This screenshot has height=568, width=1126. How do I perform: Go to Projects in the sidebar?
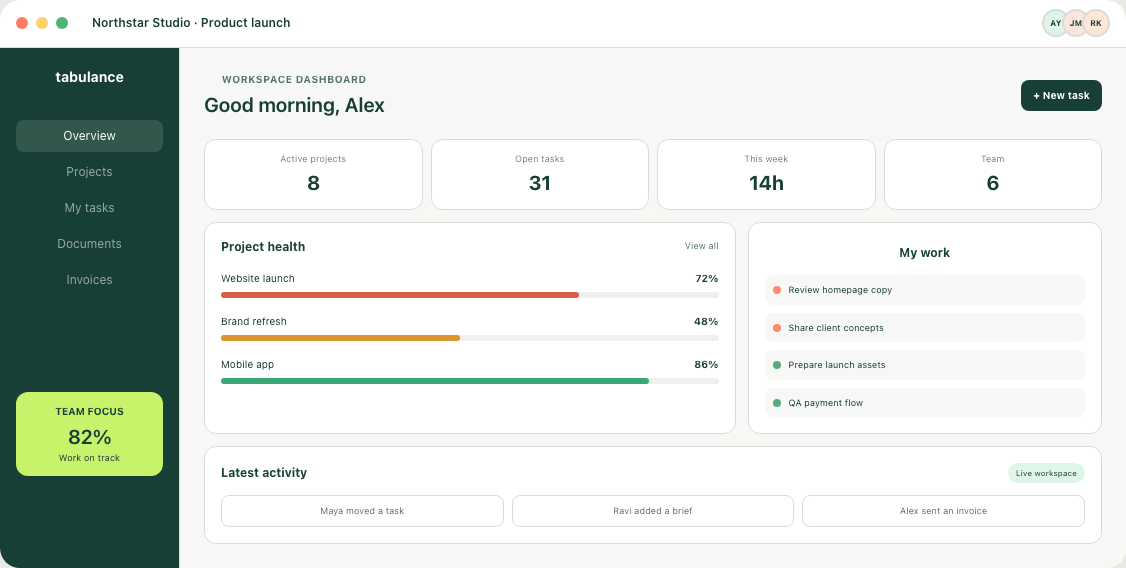click(x=89, y=172)
